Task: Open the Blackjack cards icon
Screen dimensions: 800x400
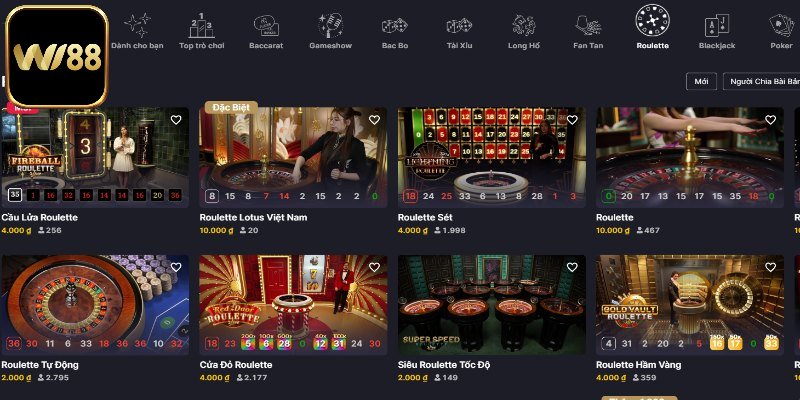Action: [x=717, y=26]
